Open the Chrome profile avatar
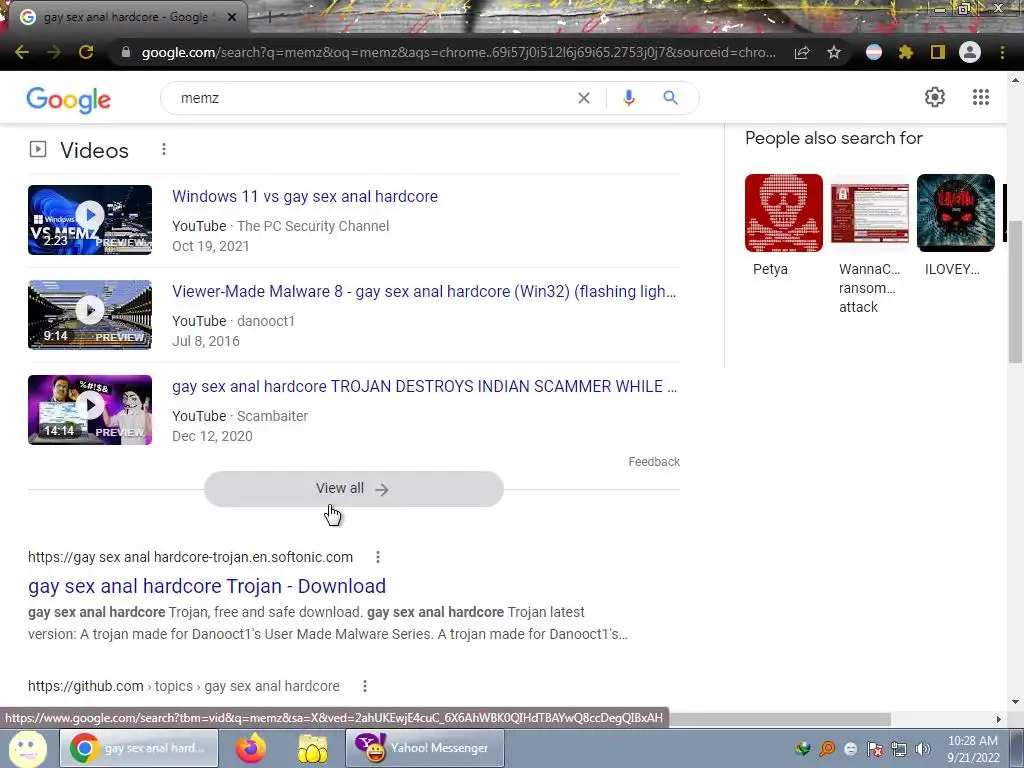 [970, 52]
